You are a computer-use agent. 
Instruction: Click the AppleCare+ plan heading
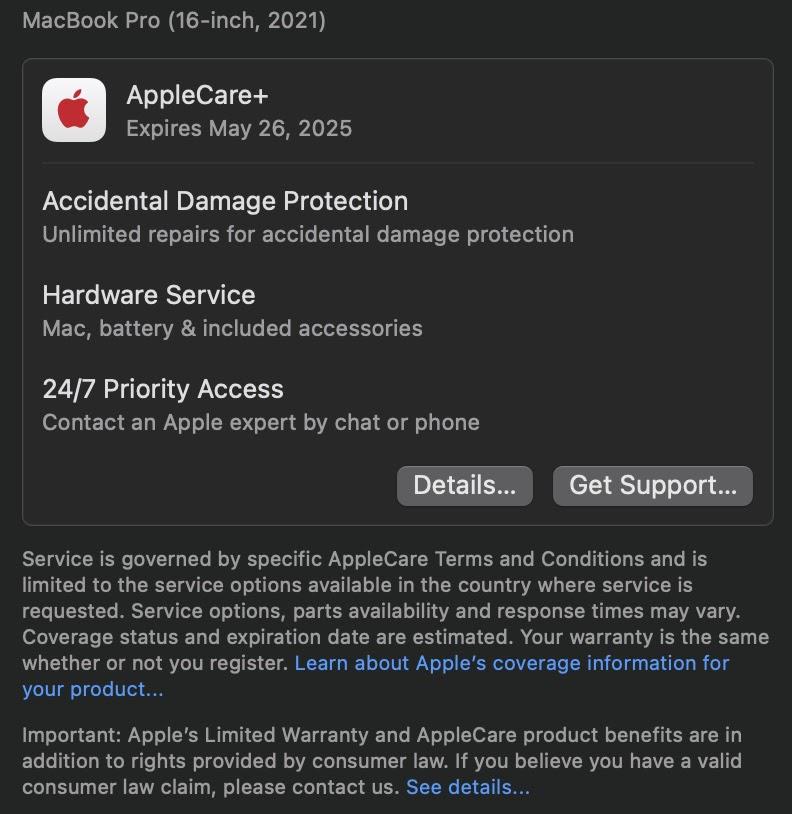tap(197, 95)
